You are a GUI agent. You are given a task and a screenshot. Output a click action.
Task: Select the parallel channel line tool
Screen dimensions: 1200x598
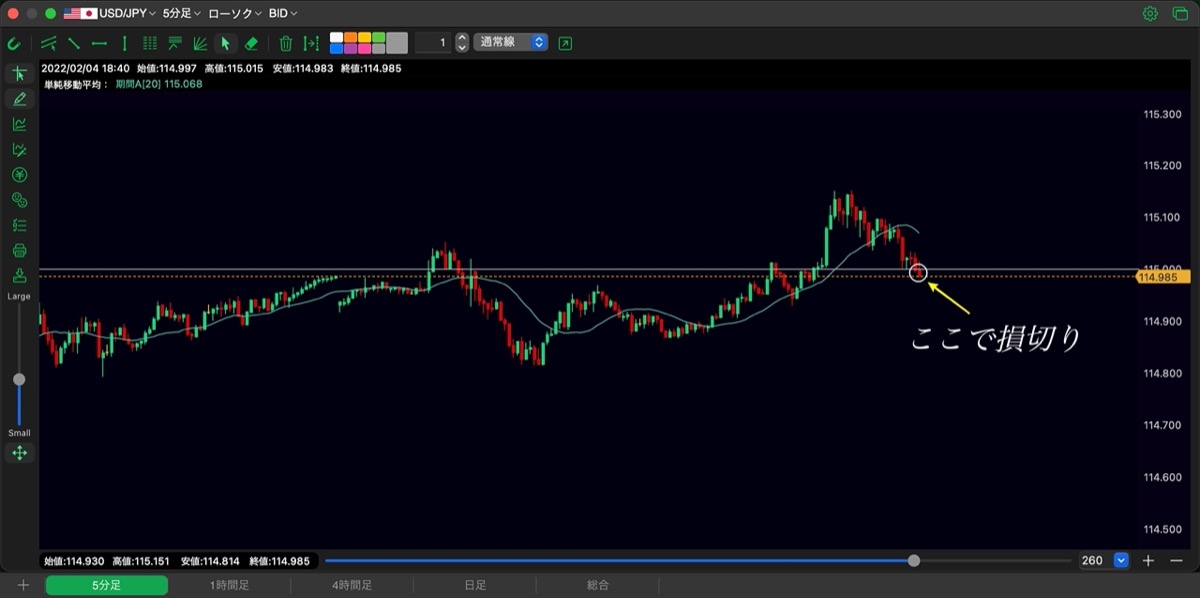(49, 43)
